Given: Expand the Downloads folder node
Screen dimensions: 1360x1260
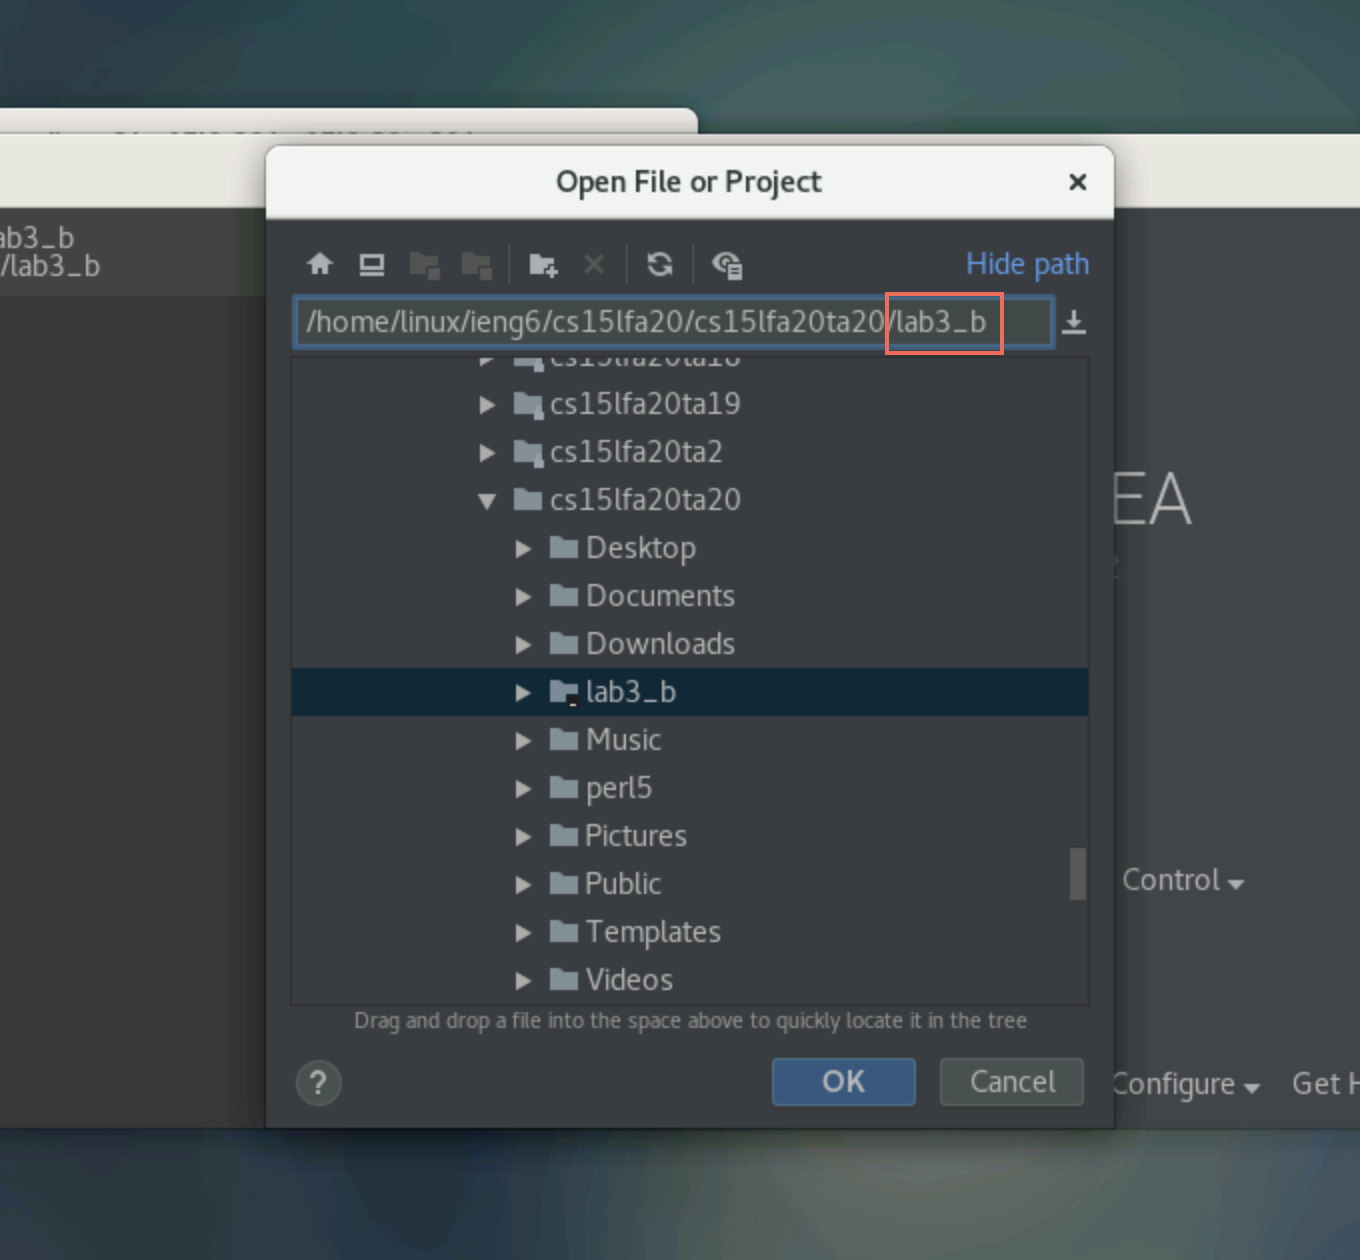Looking at the screenshot, I should [x=522, y=644].
